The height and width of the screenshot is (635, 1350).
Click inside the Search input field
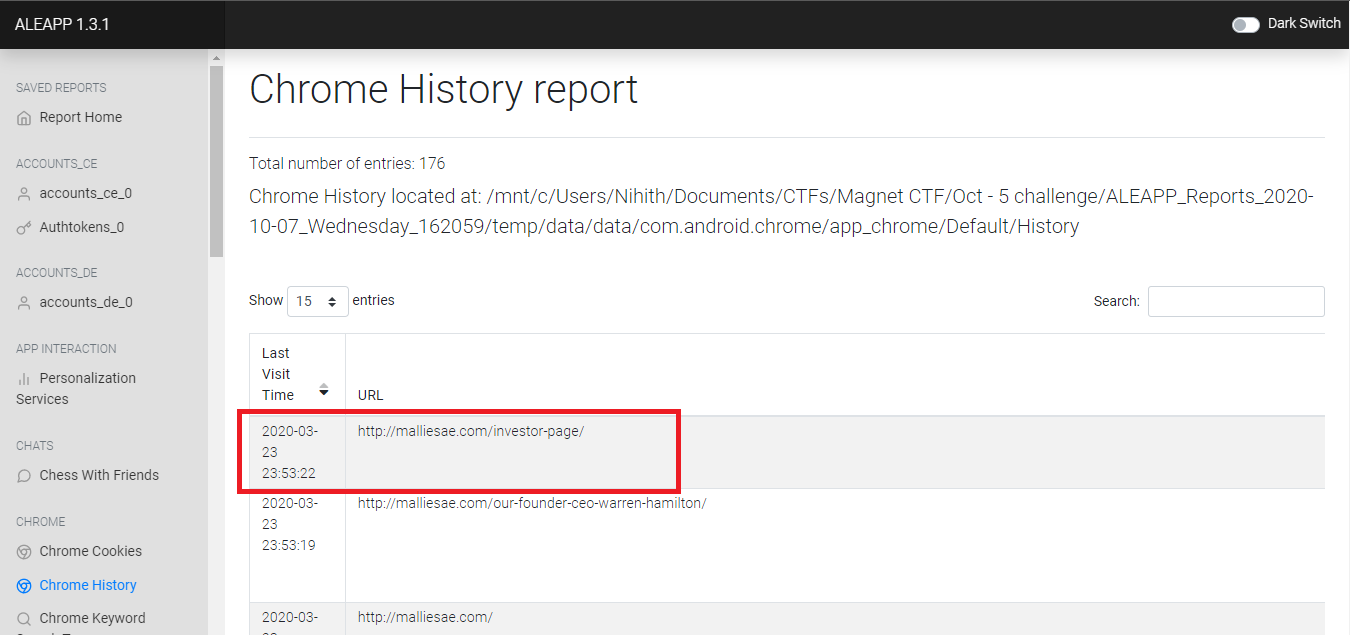point(1235,301)
